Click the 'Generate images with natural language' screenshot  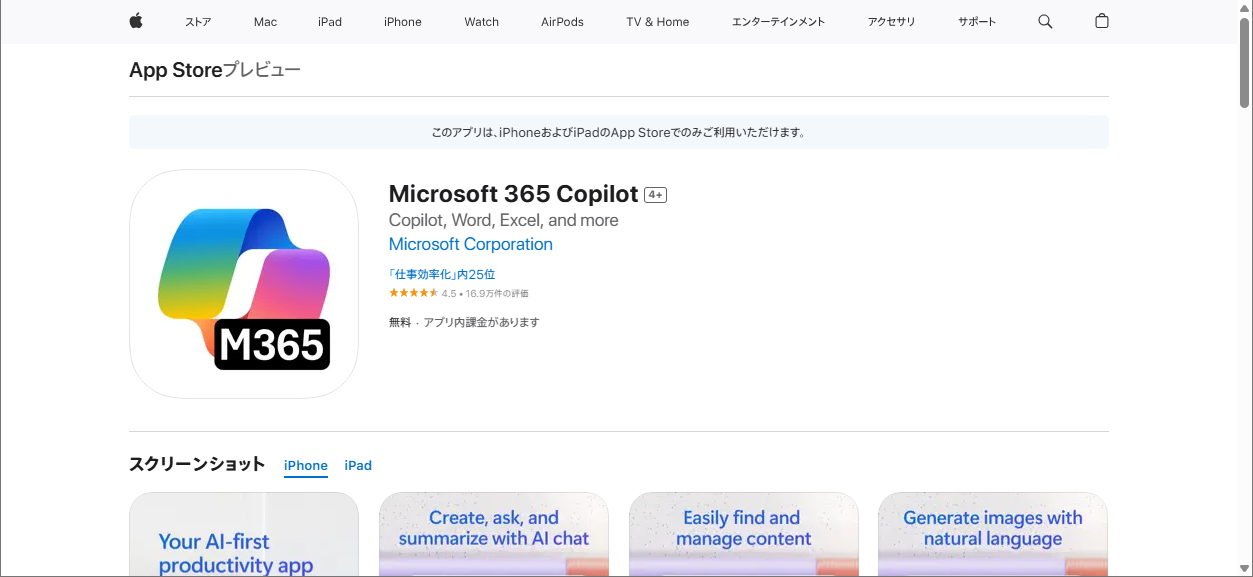993,534
